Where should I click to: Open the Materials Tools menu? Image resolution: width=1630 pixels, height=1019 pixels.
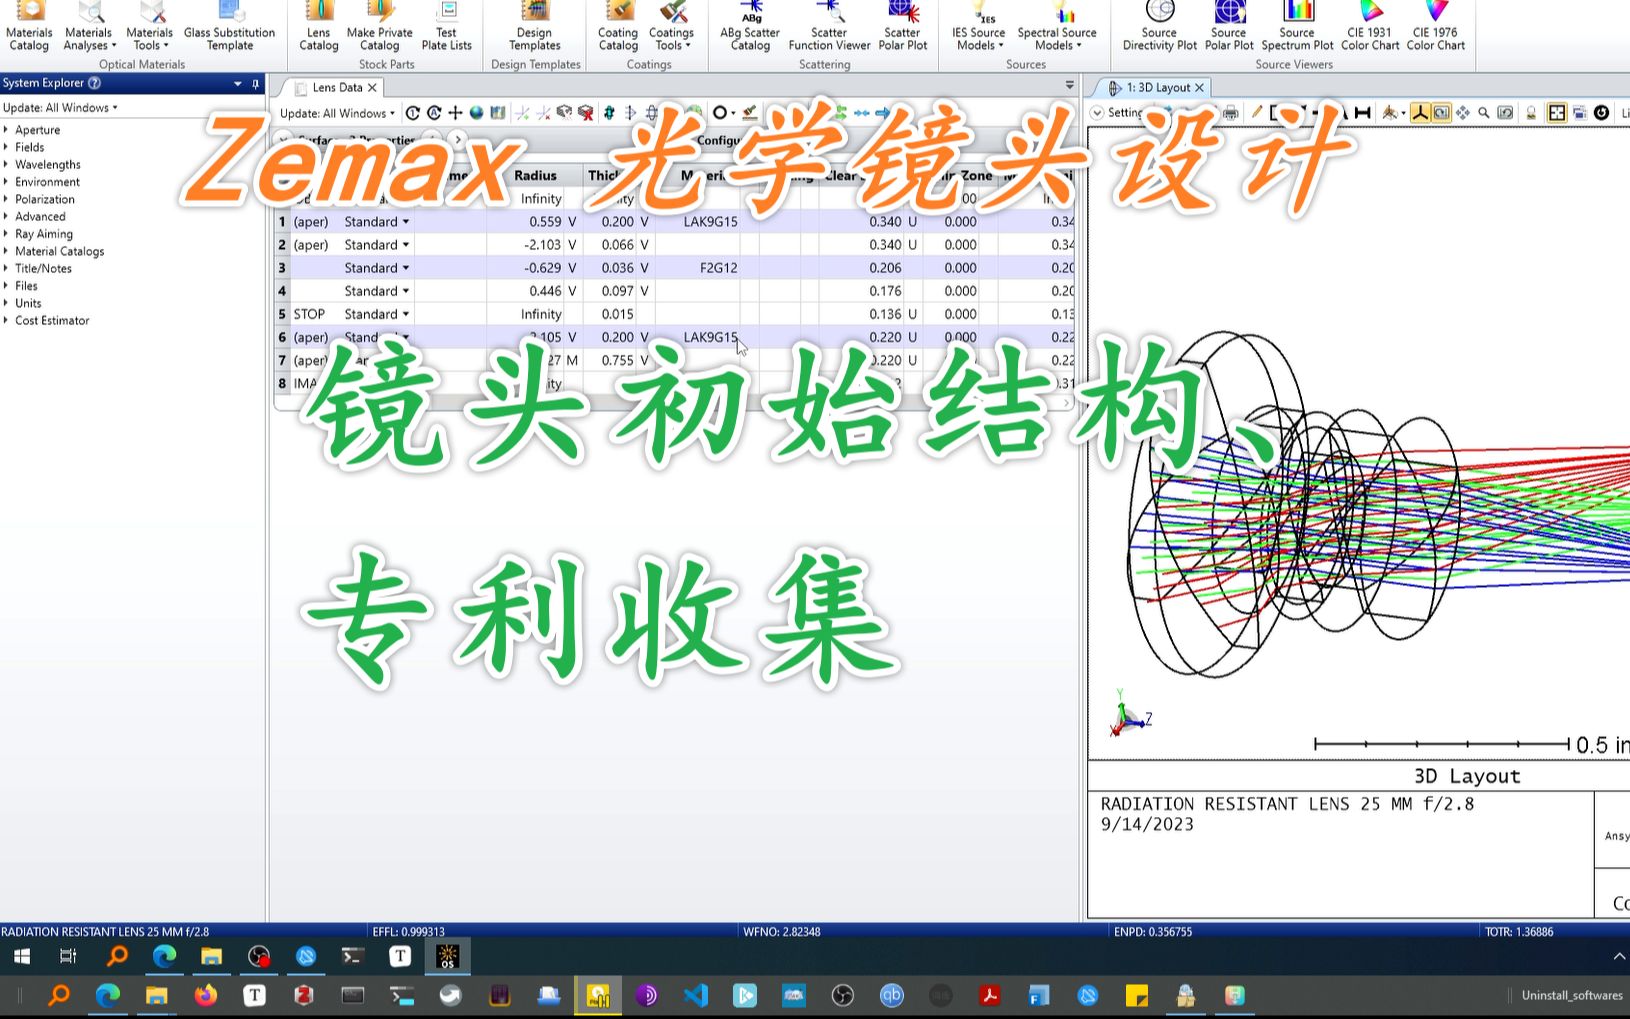[150, 27]
